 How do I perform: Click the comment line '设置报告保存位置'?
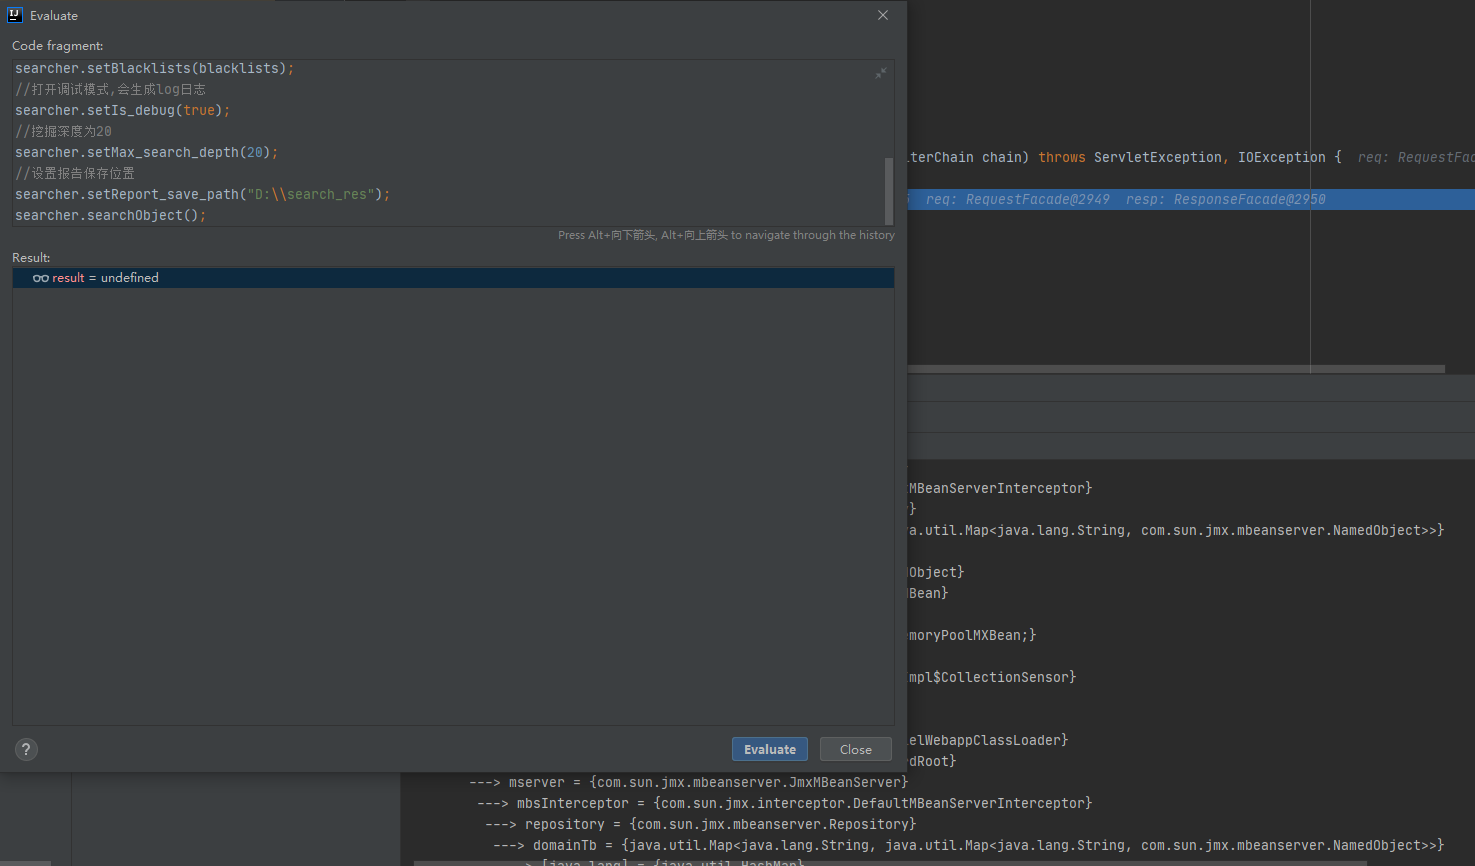[x=75, y=173]
